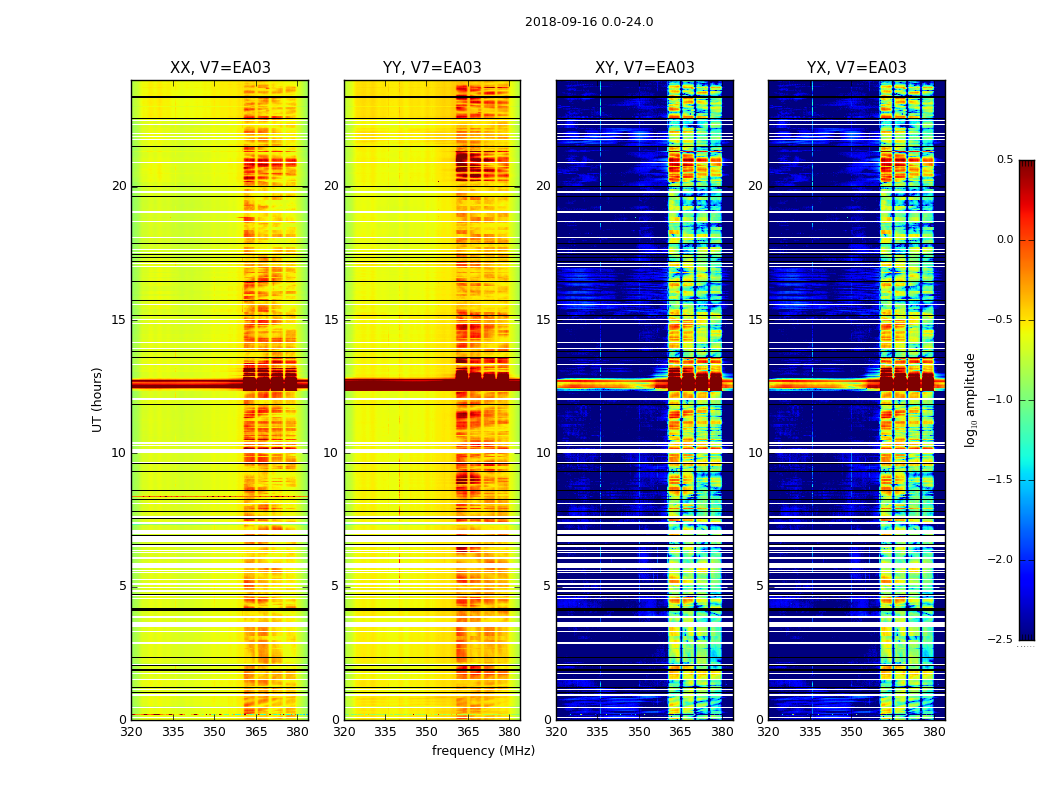The height and width of the screenshot is (800, 1050).
Task: Click the 365 MHz tick under YY panel
Action: point(468,732)
